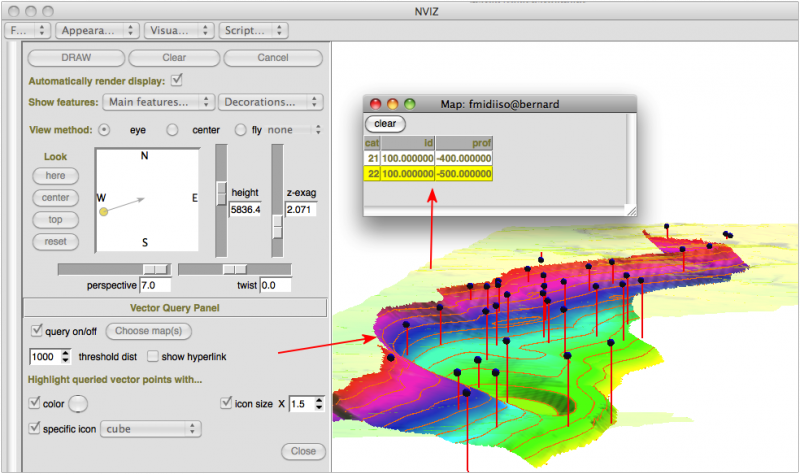The image size is (800, 474).
Task: Enable the show hyperlink checkbox
Action: [x=153, y=356]
